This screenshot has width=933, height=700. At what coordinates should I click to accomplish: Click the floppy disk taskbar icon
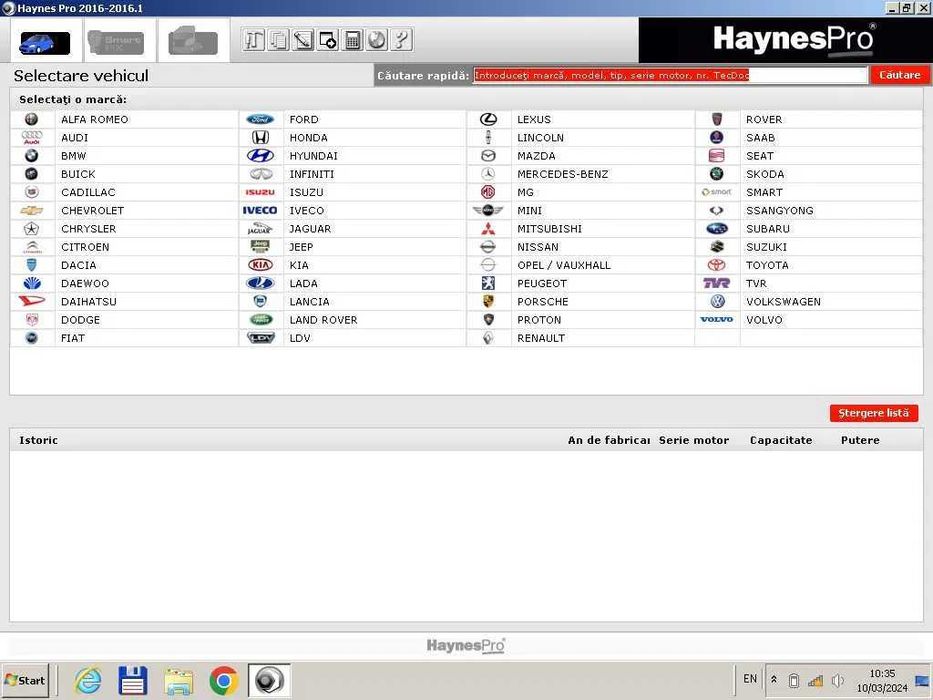click(133, 681)
